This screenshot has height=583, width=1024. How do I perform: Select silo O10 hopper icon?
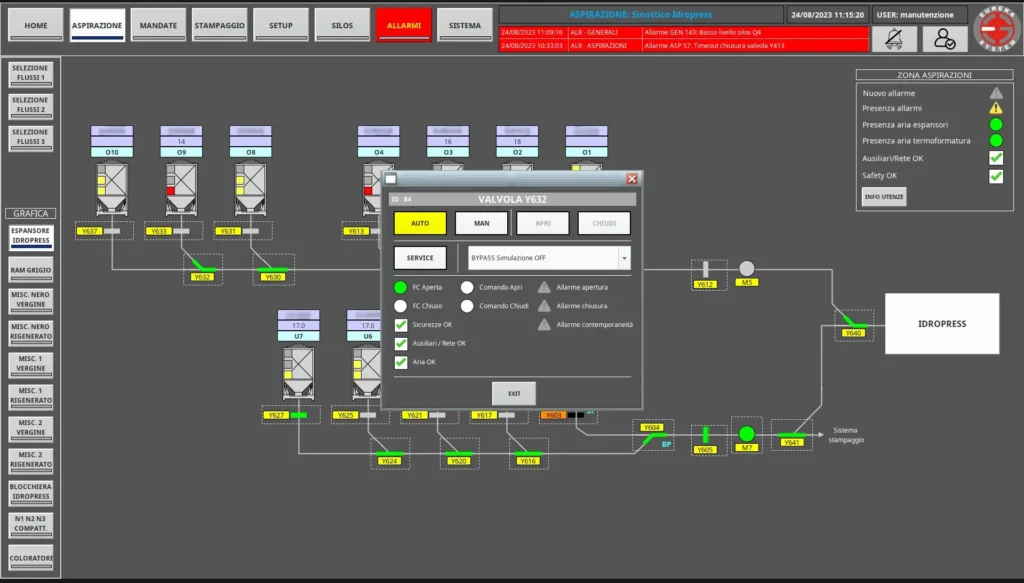(112, 189)
